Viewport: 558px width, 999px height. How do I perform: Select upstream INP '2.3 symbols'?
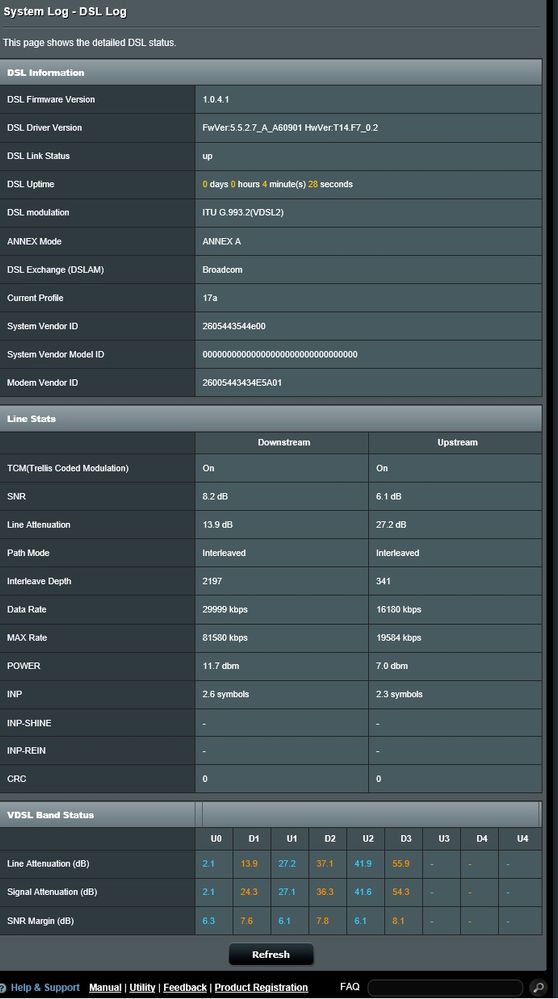pyautogui.click(x=399, y=694)
